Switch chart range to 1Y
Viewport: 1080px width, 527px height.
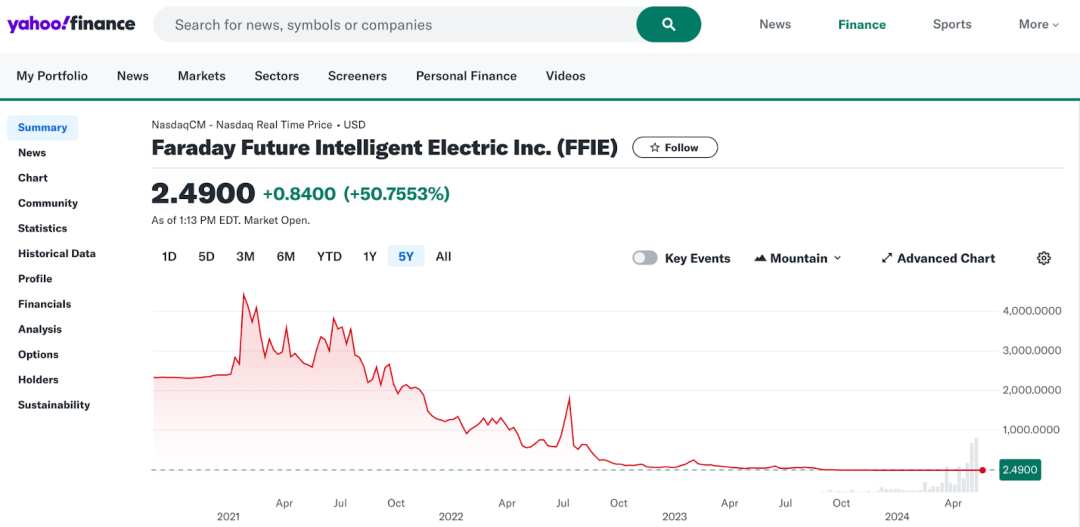pos(370,257)
